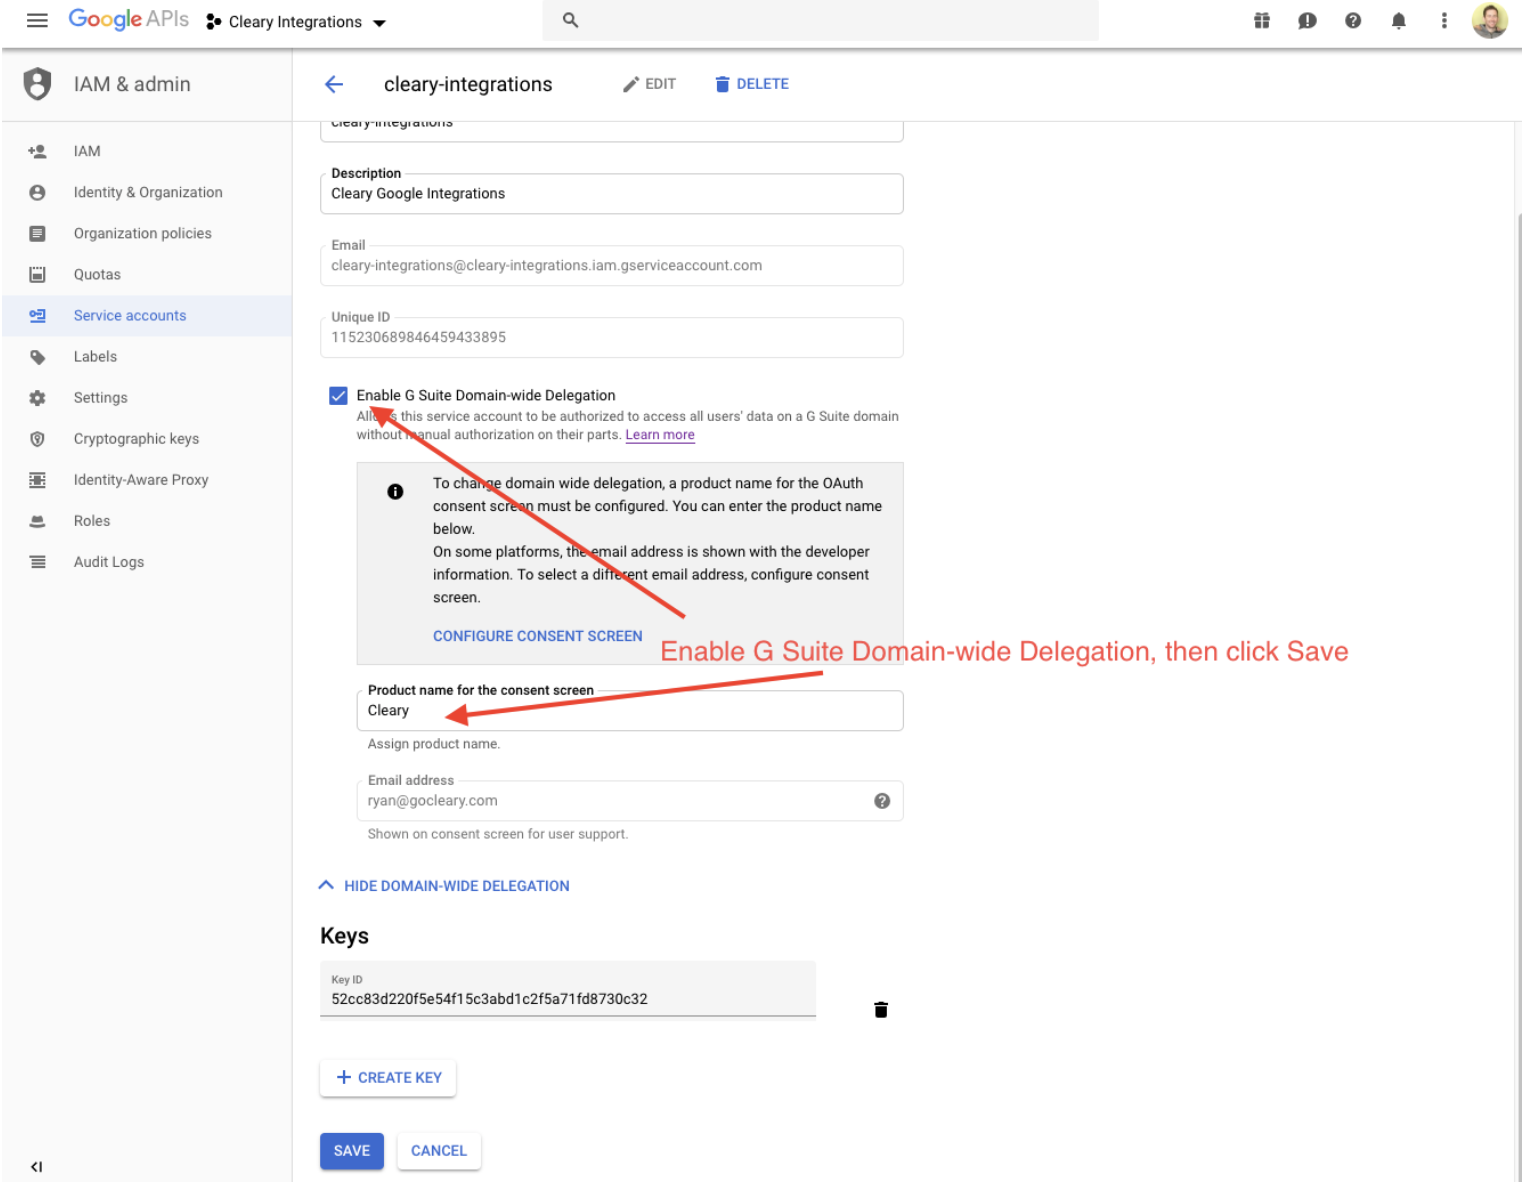Click the Organization policies list icon
1526x1188 pixels.
[x=37, y=233]
